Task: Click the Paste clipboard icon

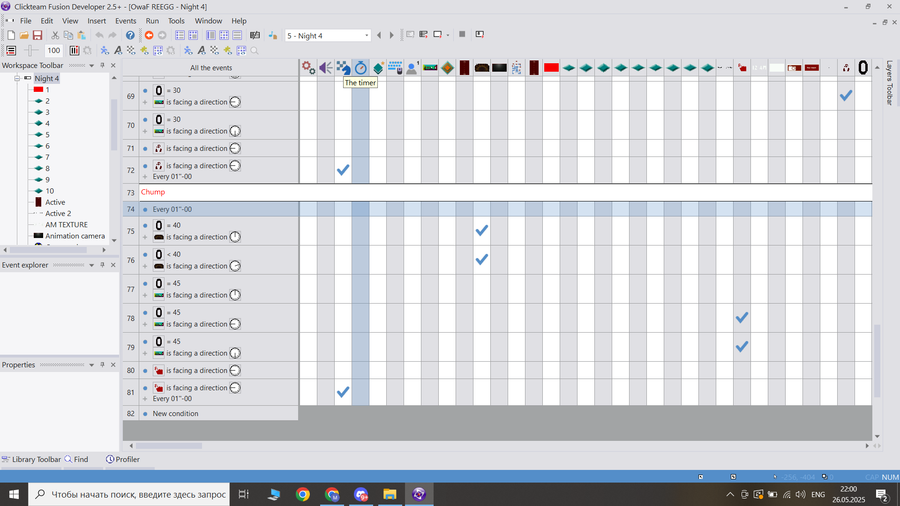Action: [x=82, y=36]
